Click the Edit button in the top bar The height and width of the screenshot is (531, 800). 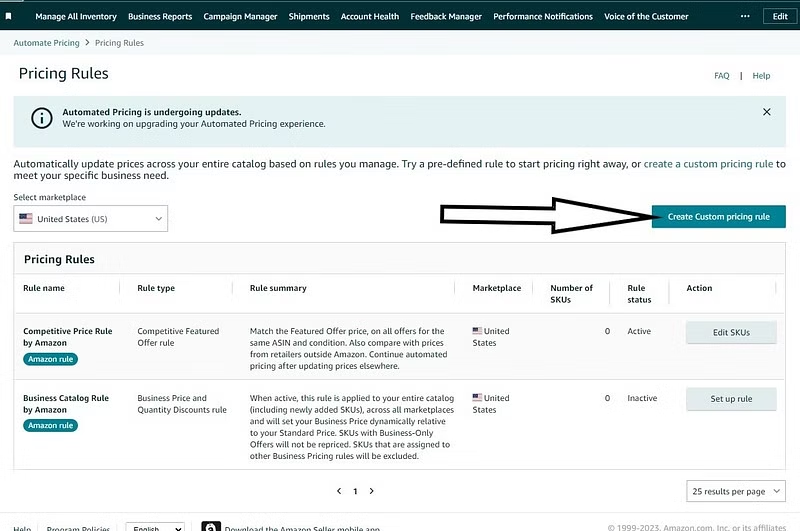pos(780,16)
